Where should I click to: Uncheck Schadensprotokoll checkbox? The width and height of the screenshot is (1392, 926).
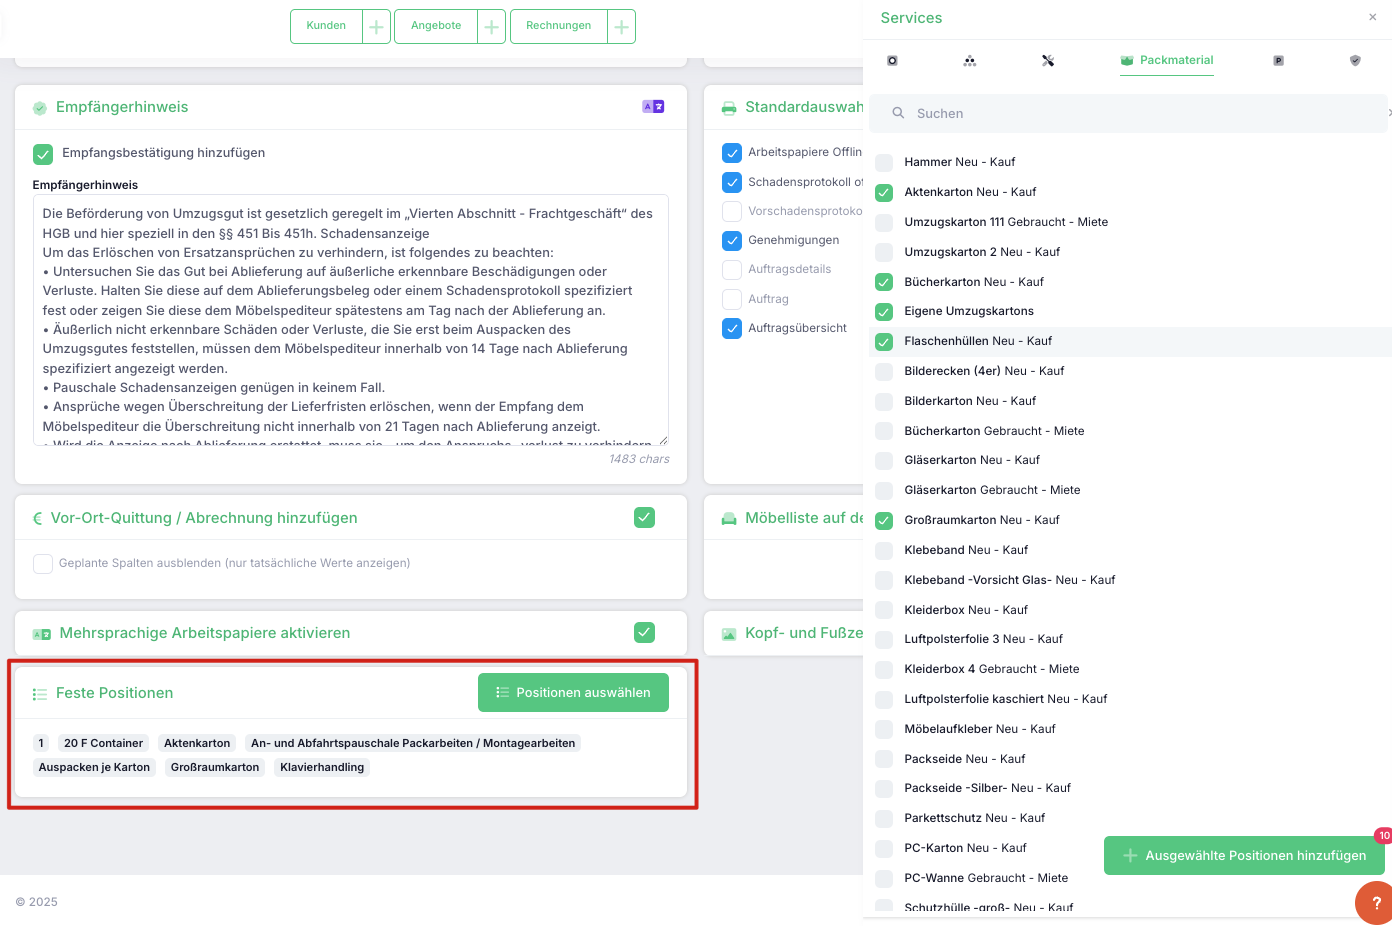tap(732, 183)
